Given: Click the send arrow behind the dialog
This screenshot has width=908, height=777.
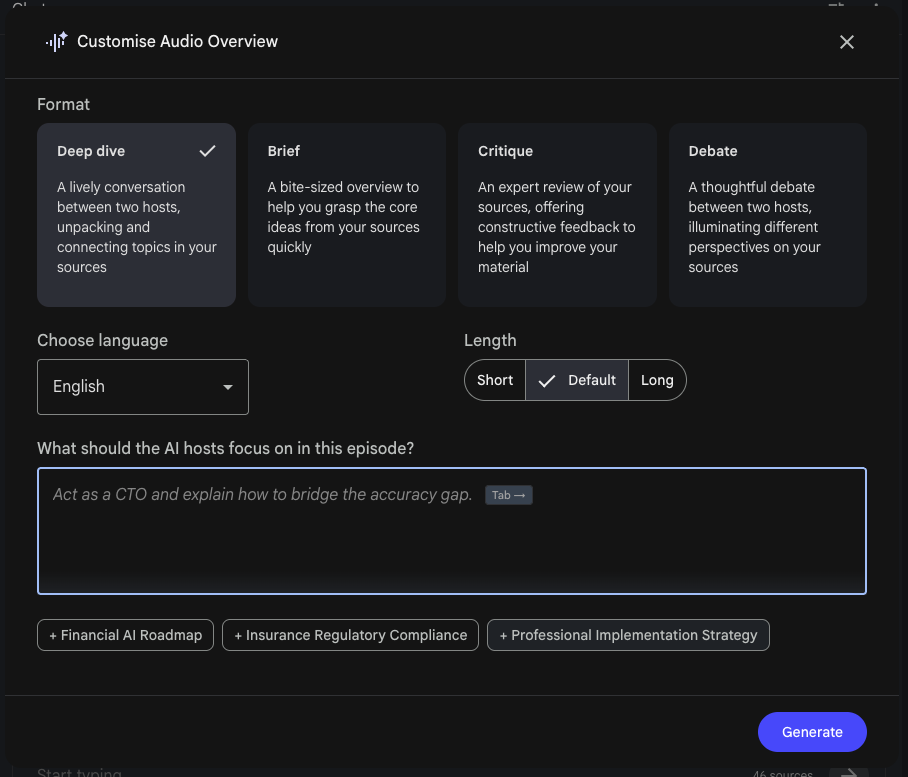Looking at the screenshot, I should pyautogui.click(x=849, y=772).
